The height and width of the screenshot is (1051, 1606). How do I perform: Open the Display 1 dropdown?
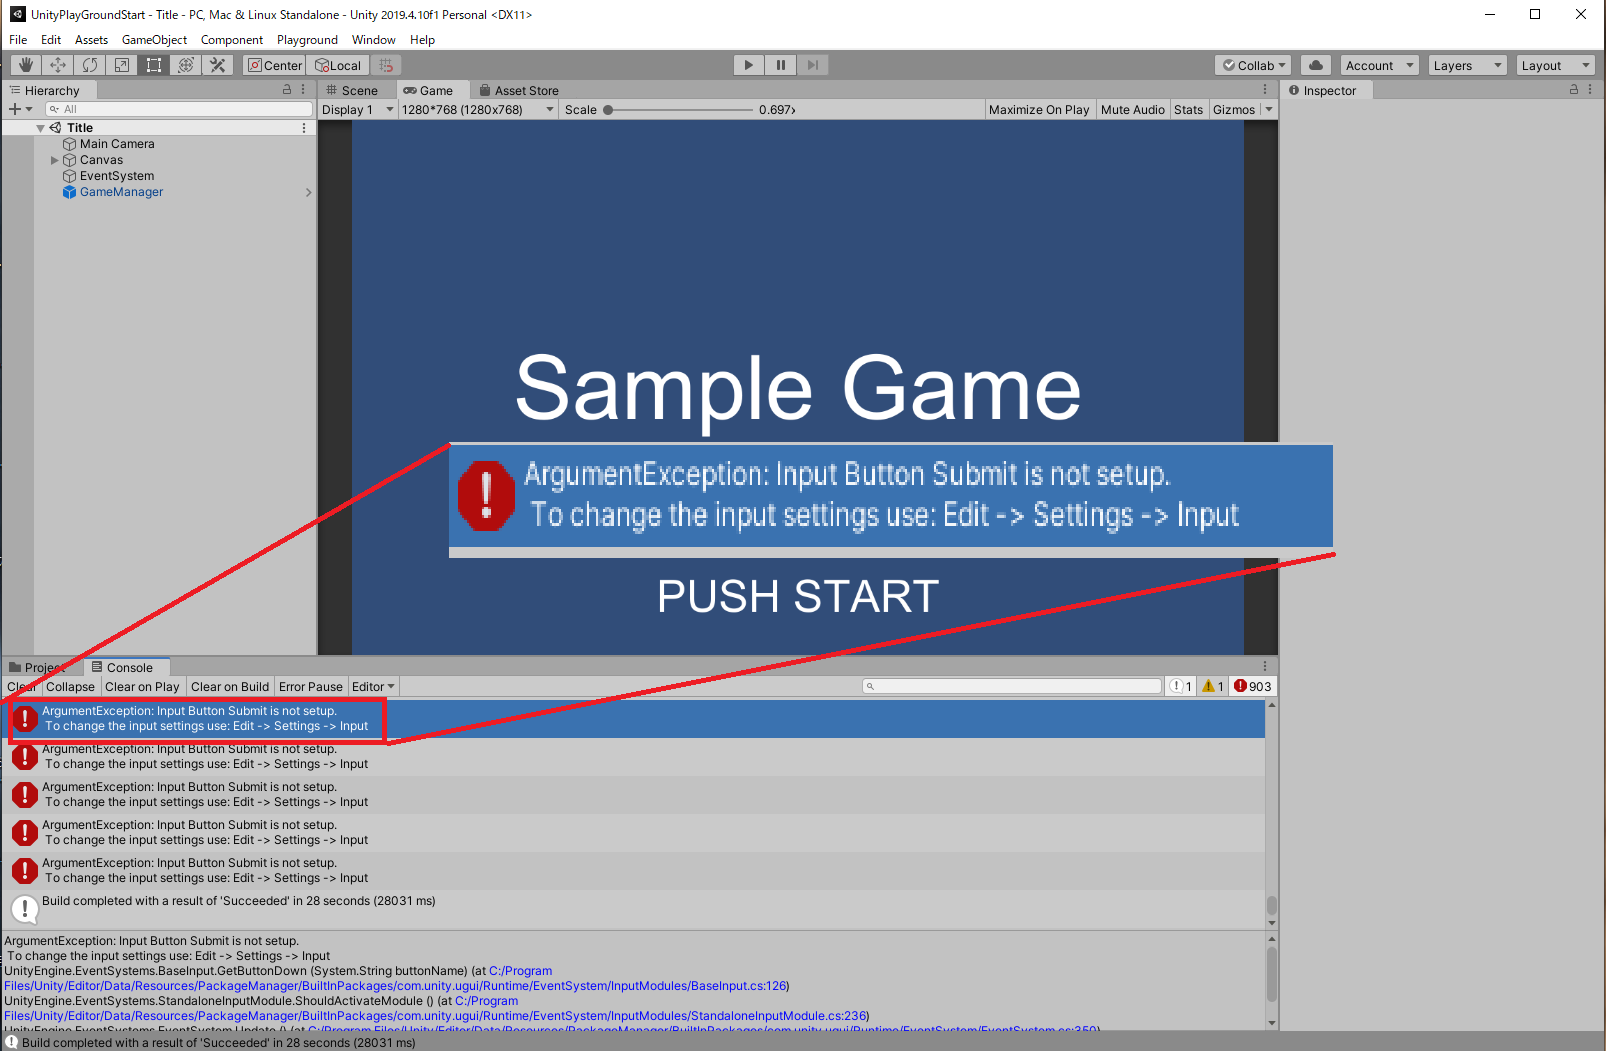(358, 109)
